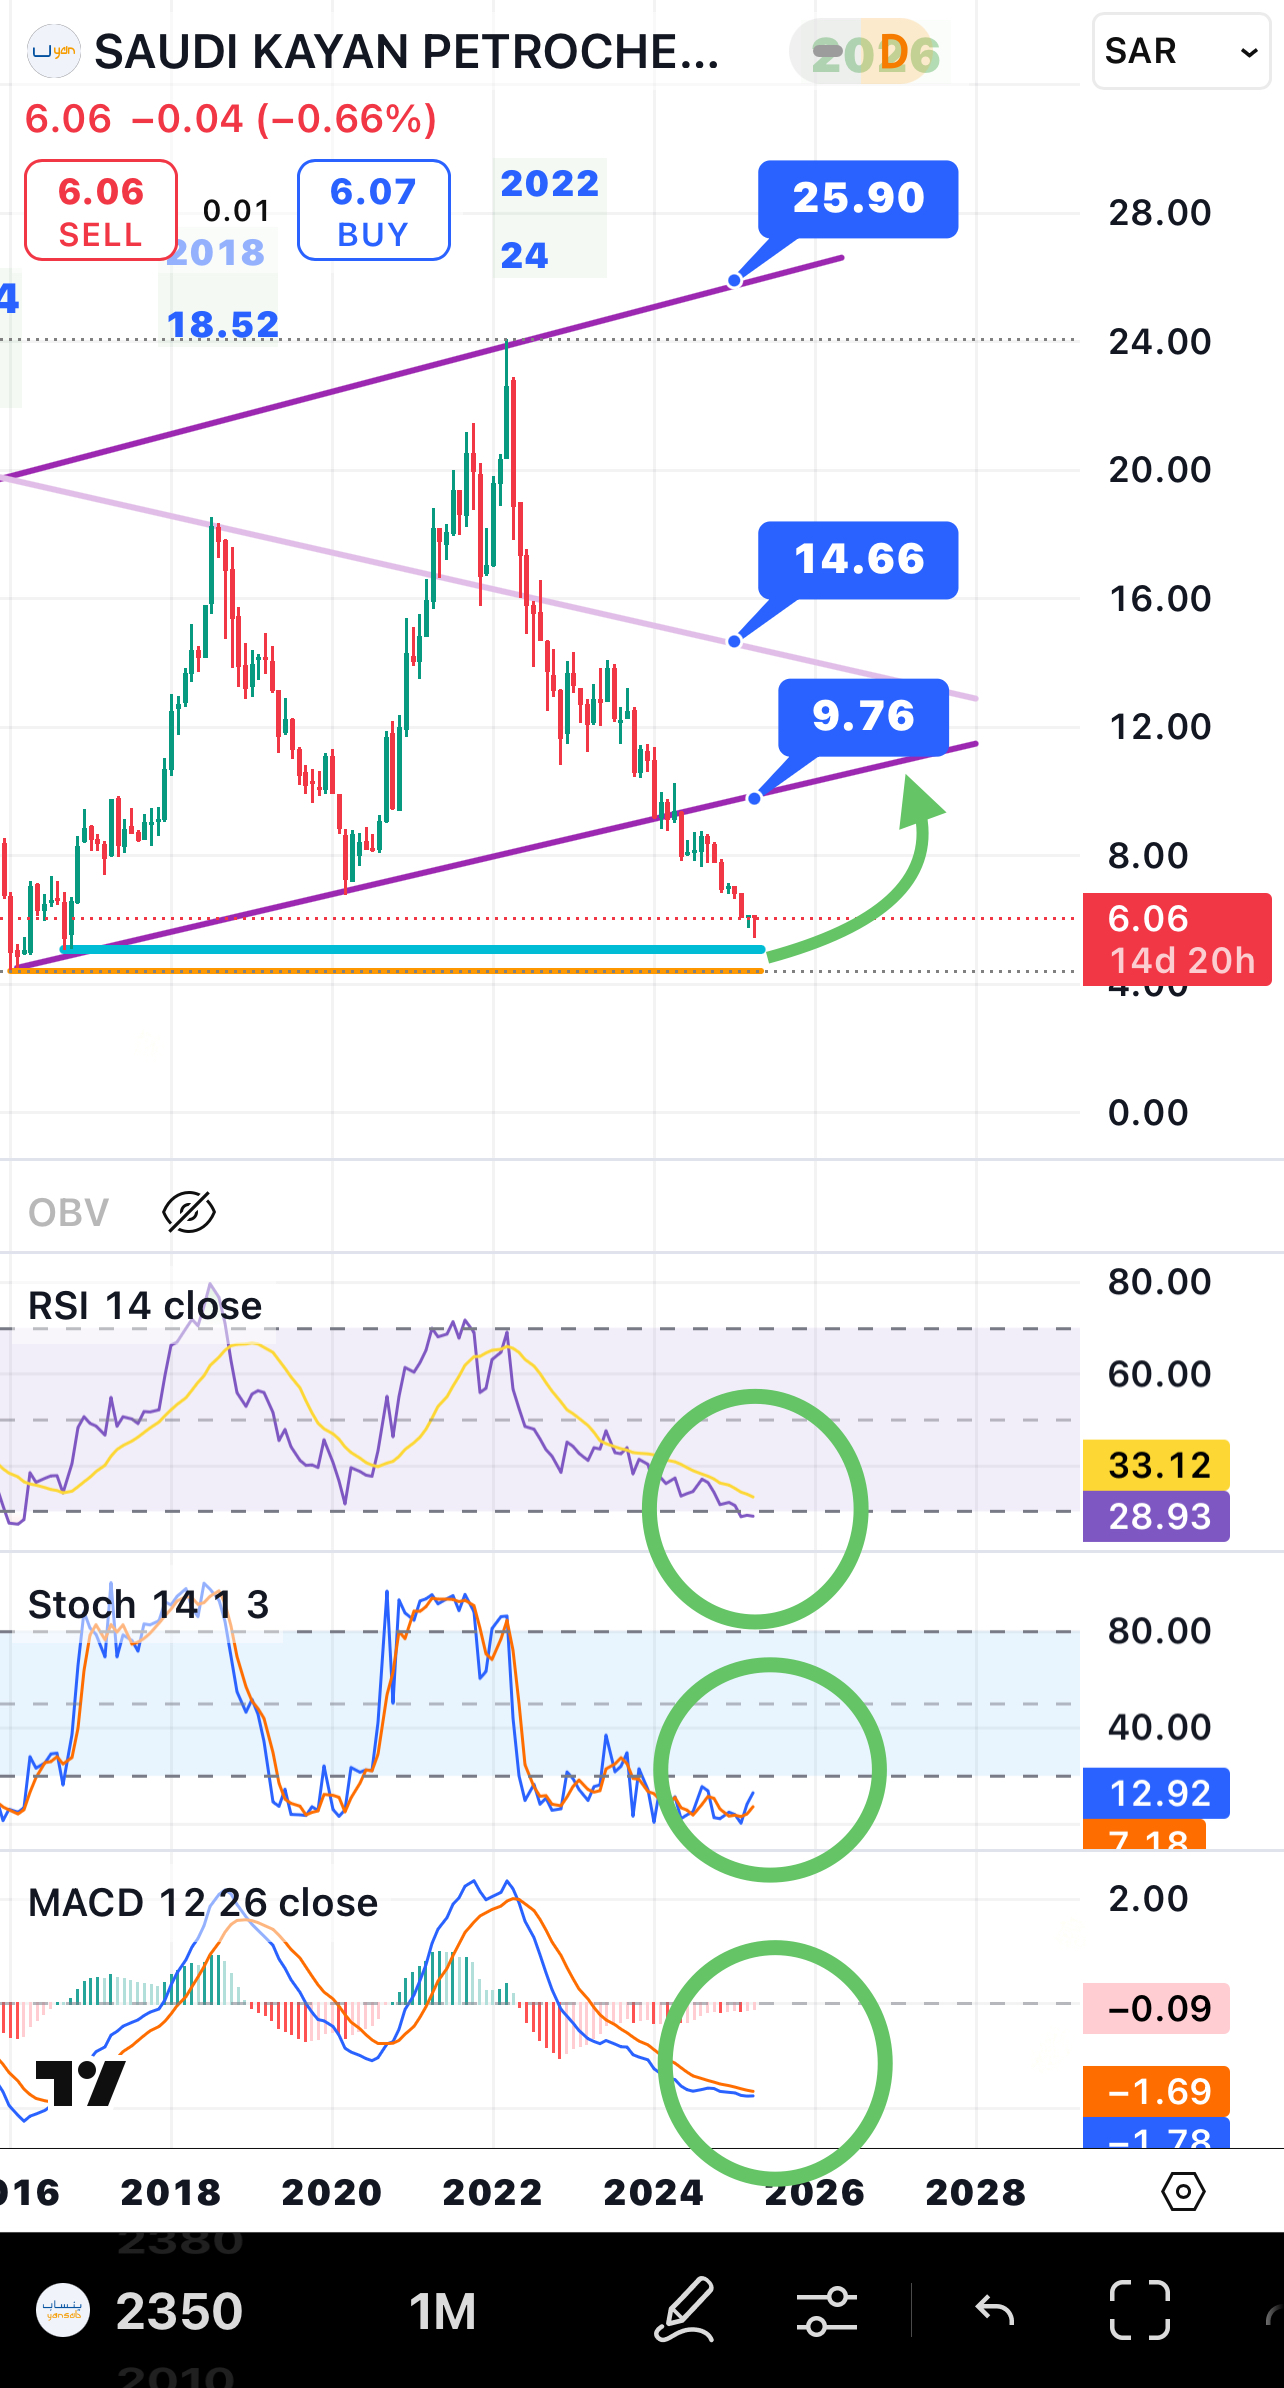
Task: Select the MACD 12 26 close label
Action: [x=203, y=1902]
